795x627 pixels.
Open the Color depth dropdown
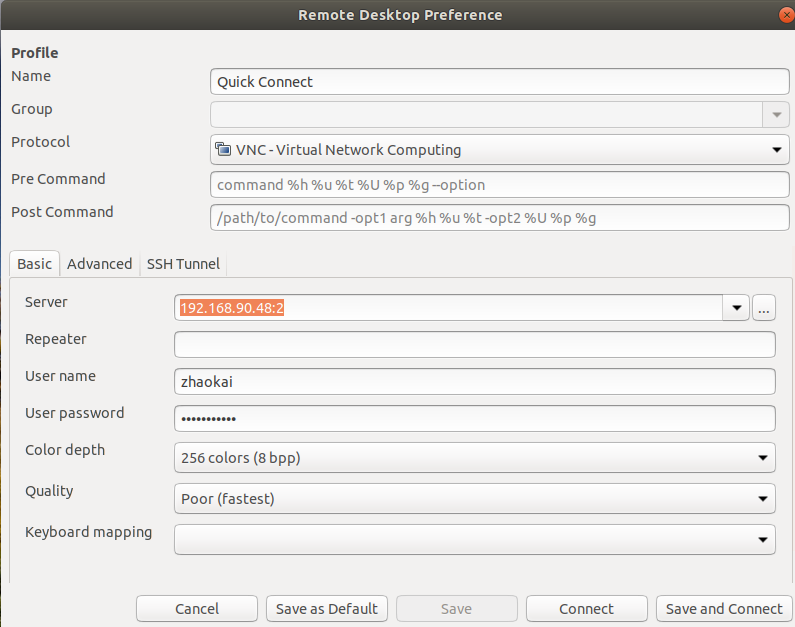[x=475, y=458]
